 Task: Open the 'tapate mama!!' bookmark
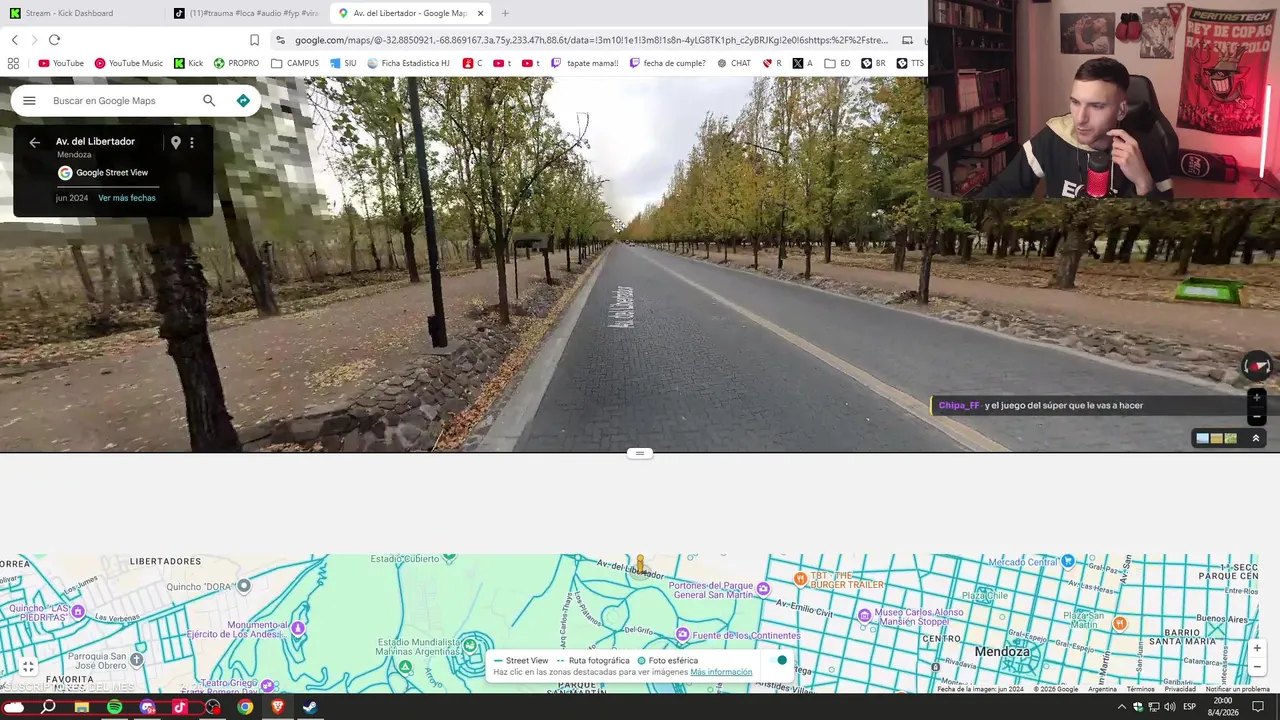(x=585, y=63)
